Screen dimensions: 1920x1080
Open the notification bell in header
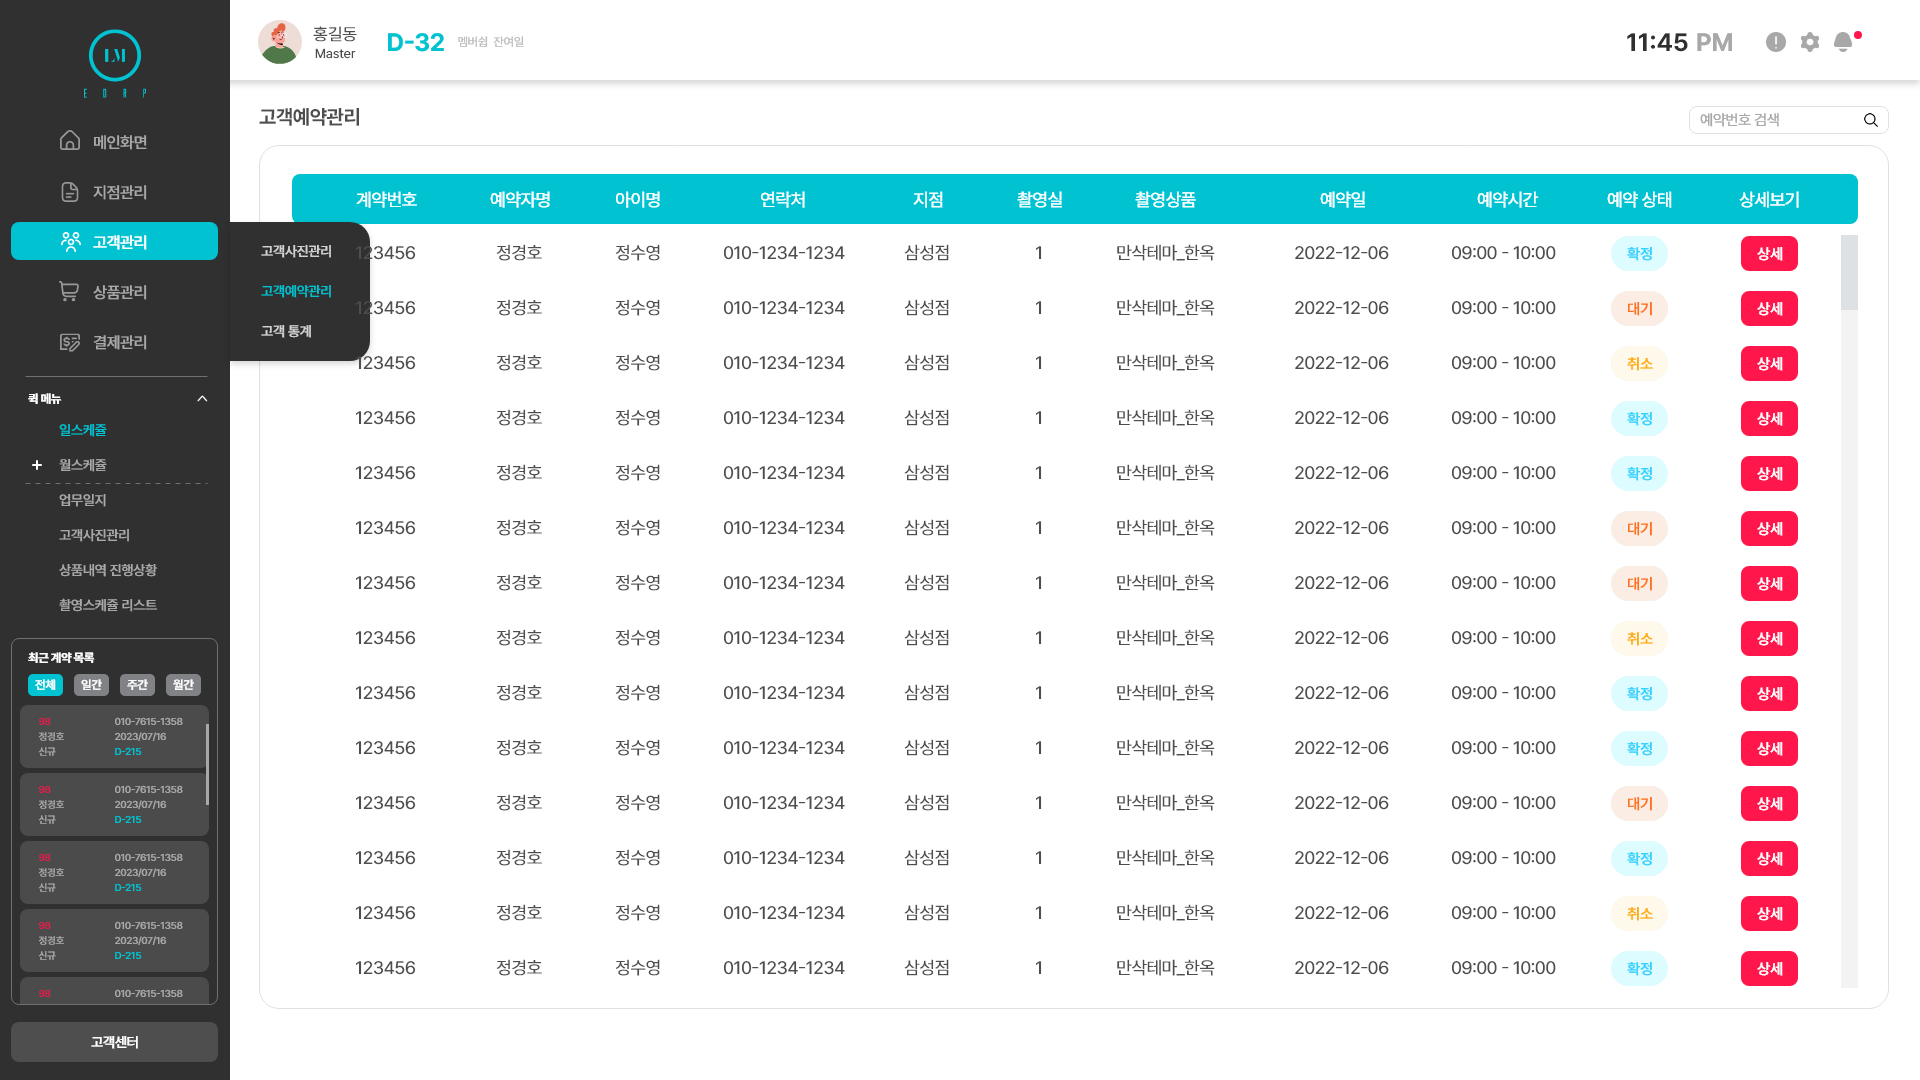1843,42
